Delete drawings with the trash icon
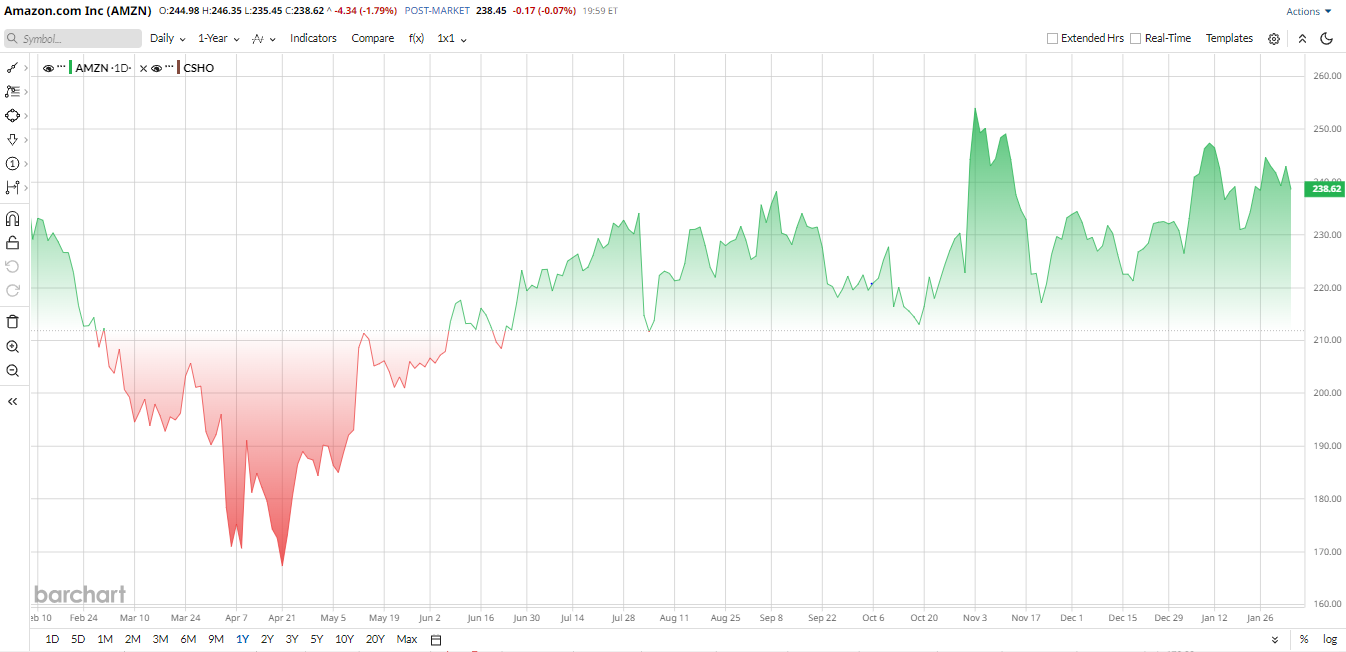The image size is (1346, 652). coord(12,321)
